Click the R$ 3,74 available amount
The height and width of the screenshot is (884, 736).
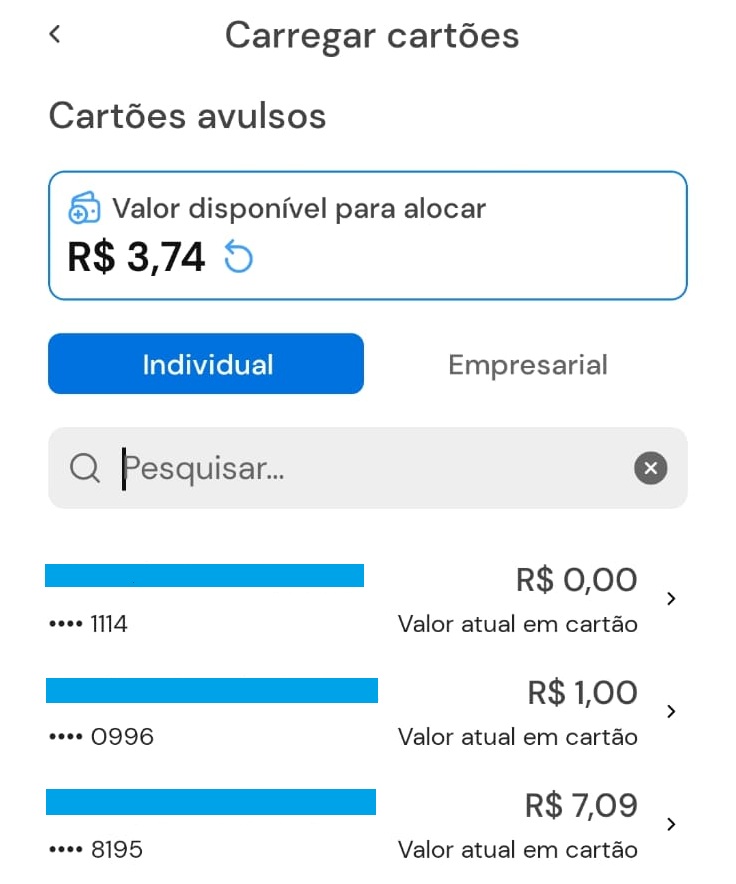pos(136,257)
